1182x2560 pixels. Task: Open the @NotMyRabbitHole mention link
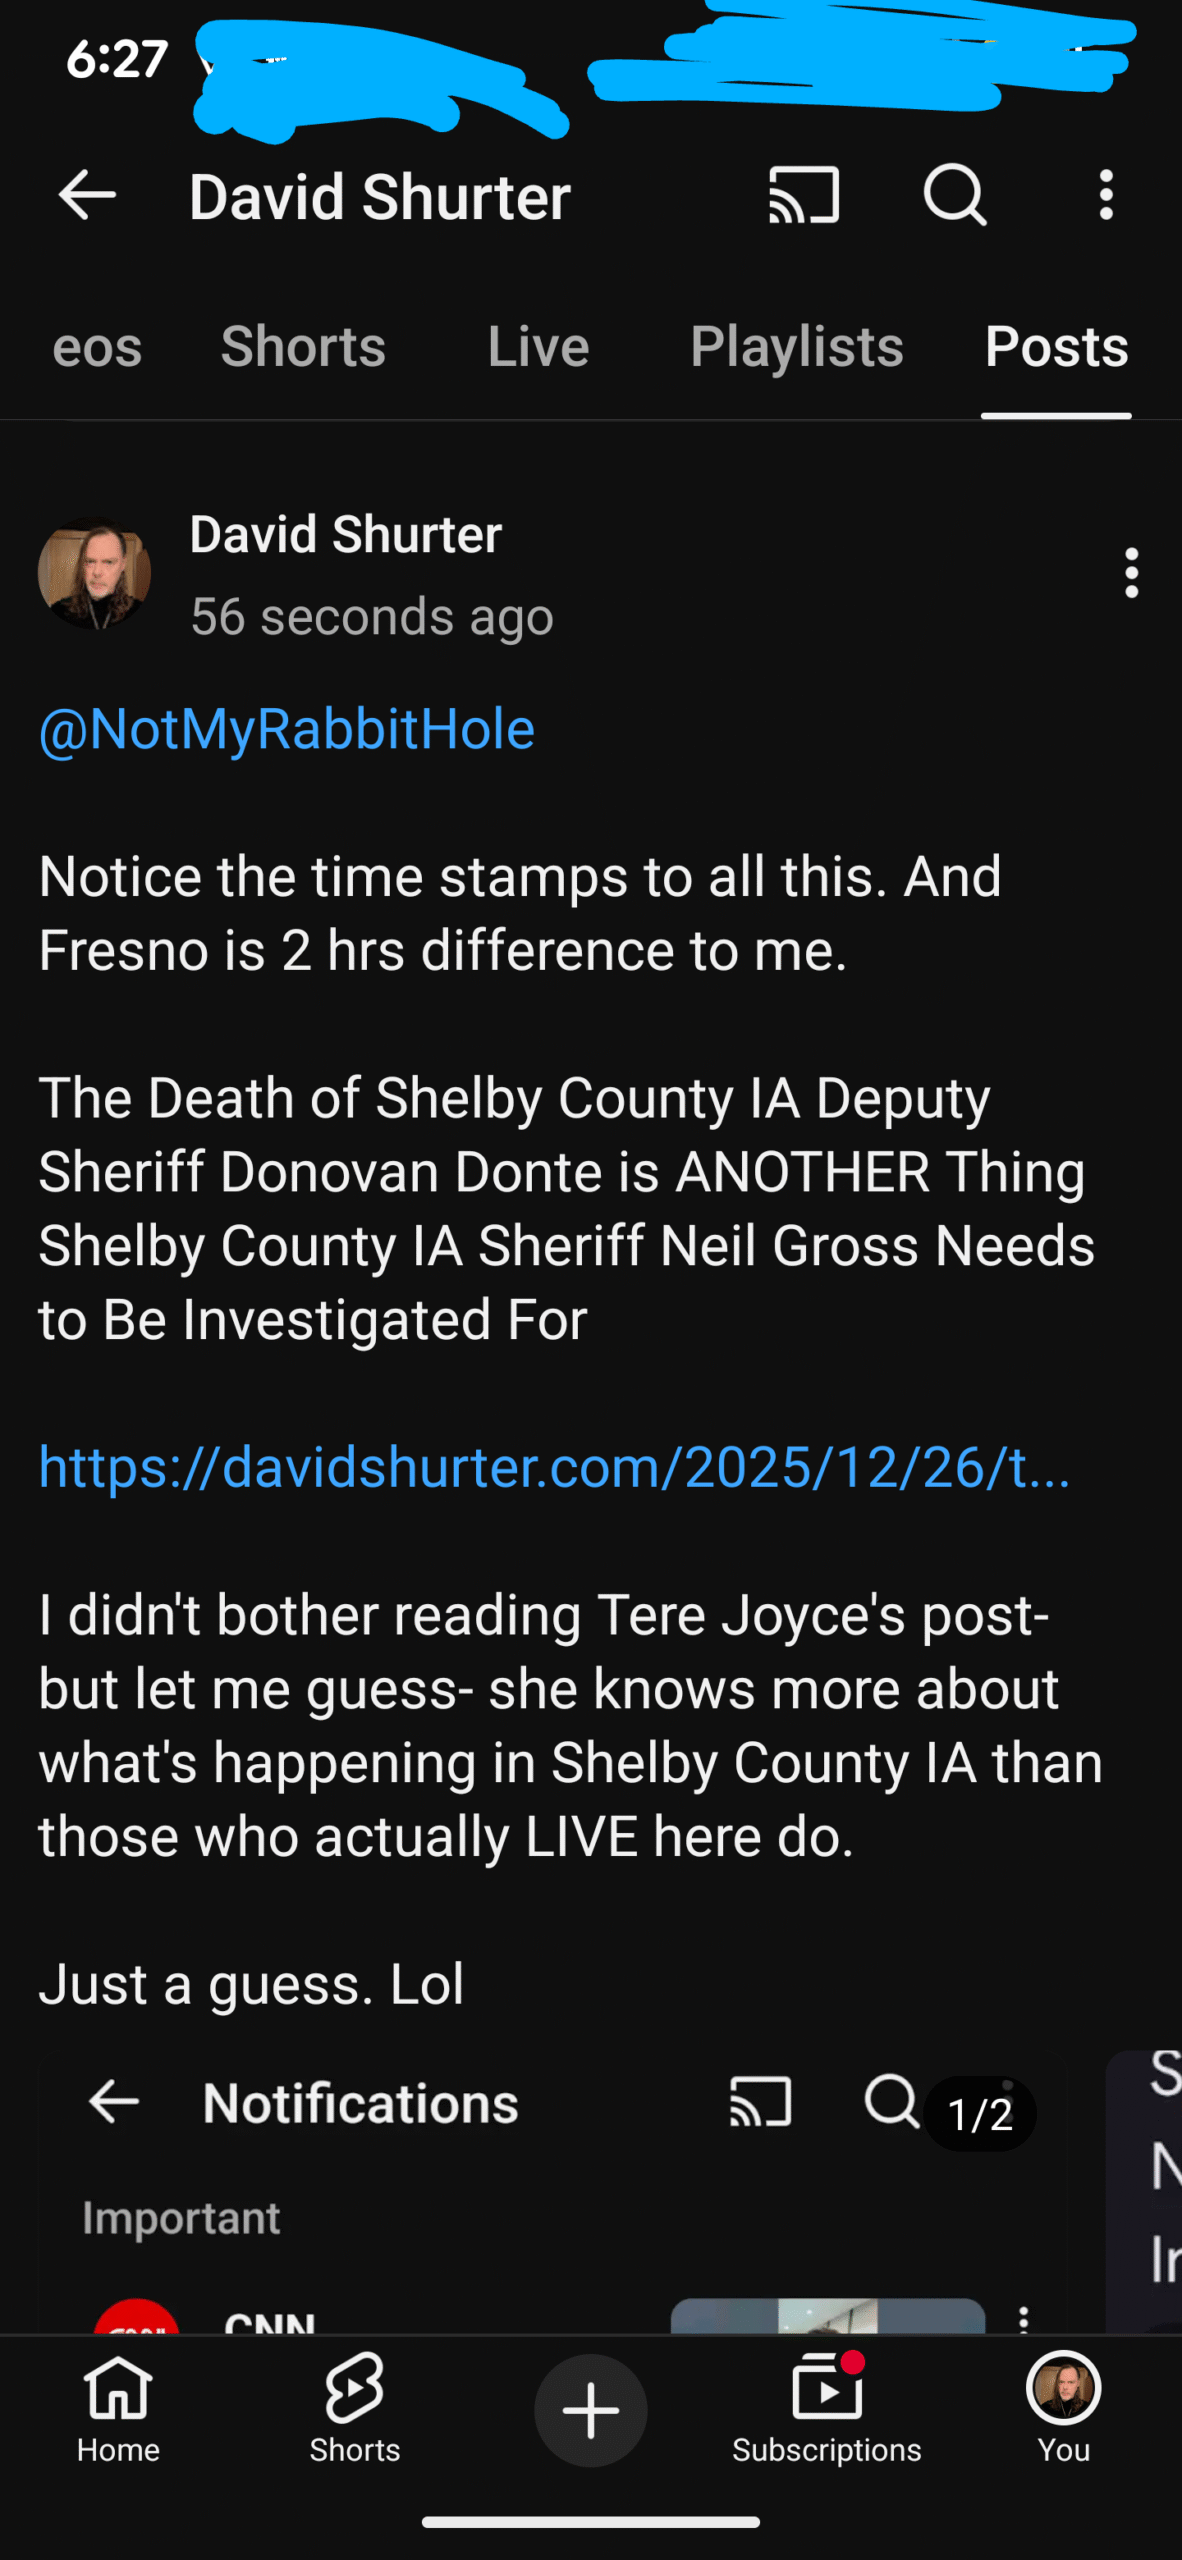(x=287, y=729)
